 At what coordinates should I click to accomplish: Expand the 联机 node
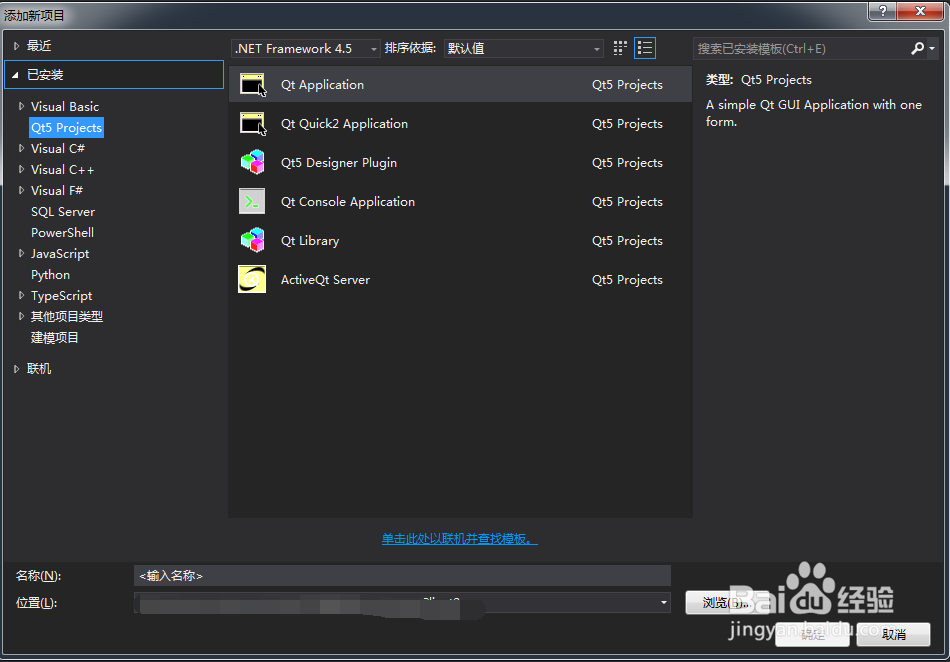pyautogui.click(x=16, y=369)
